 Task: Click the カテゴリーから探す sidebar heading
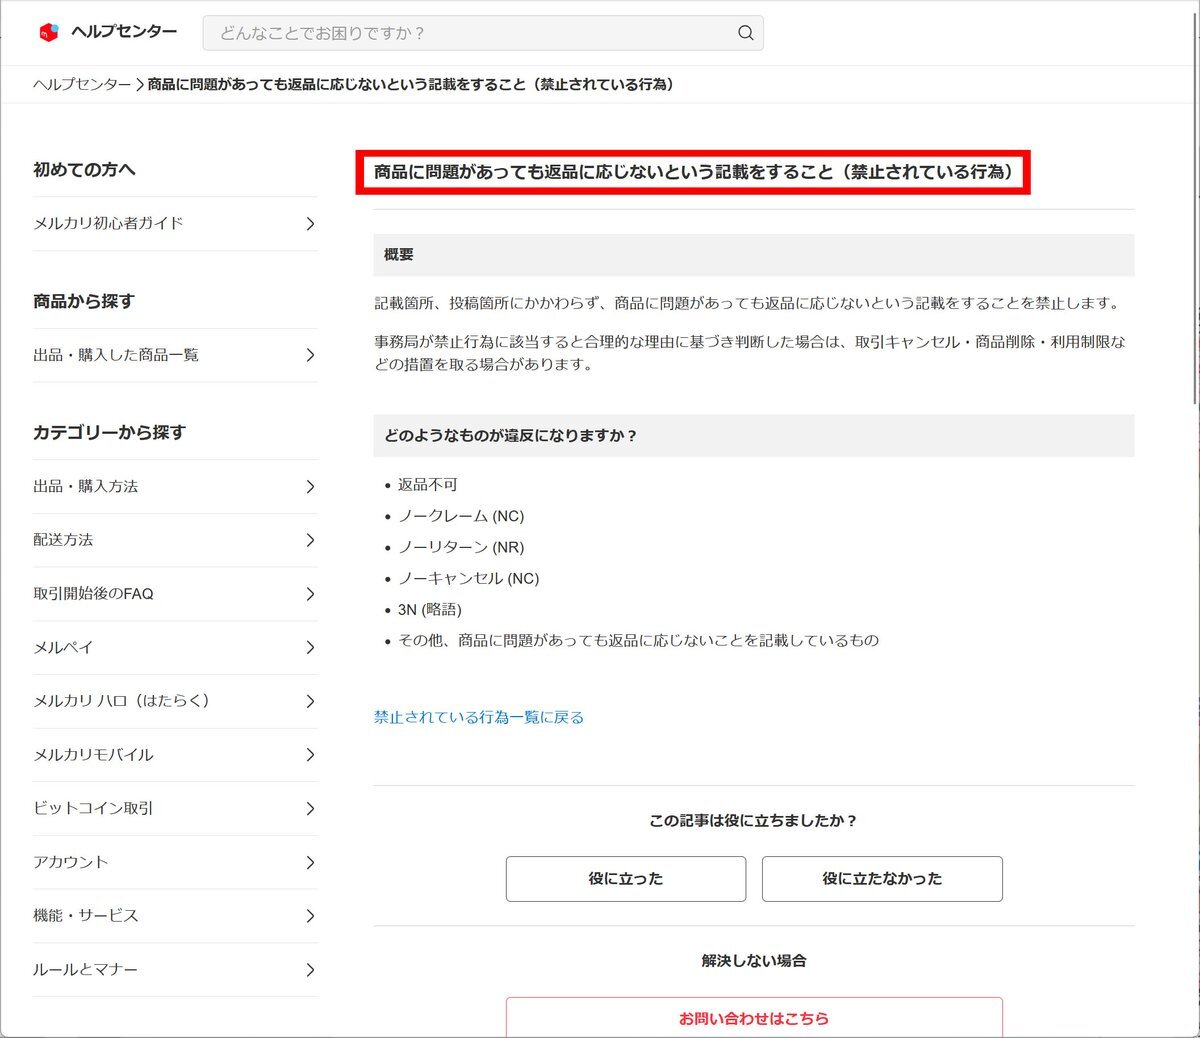point(110,433)
